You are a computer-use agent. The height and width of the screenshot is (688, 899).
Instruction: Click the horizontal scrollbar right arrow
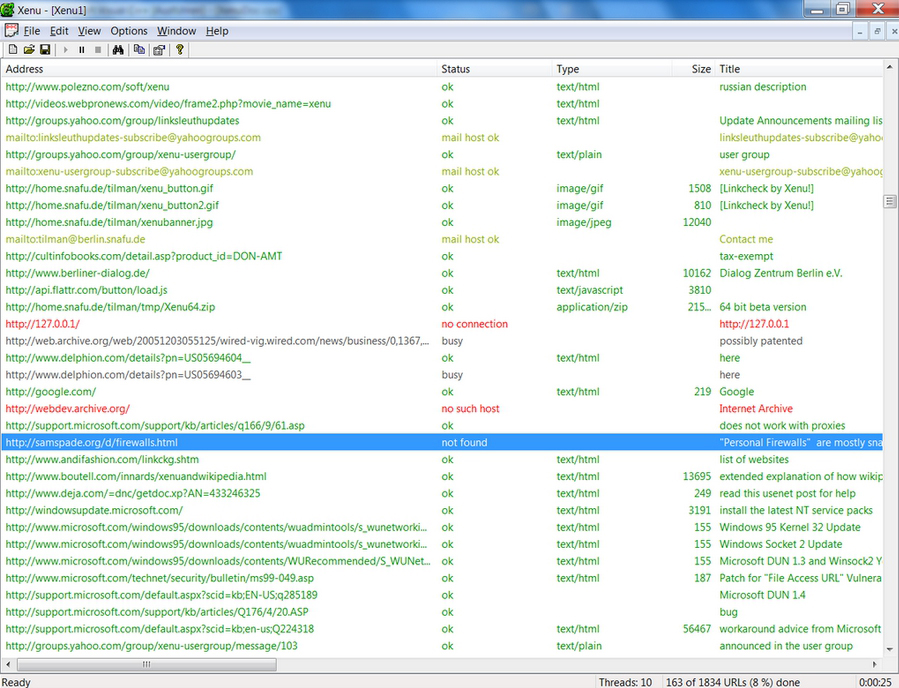point(875,664)
